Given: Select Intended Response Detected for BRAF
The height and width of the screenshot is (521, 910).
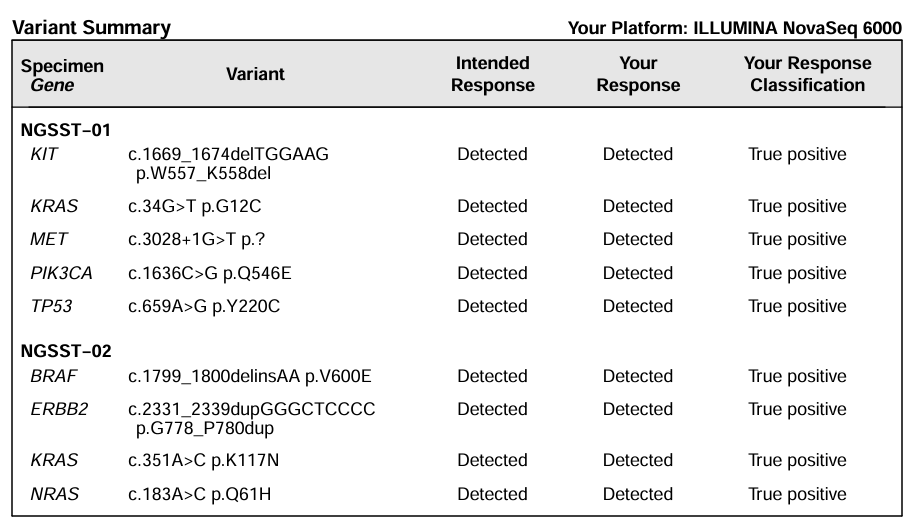Looking at the screenshot, I should [x=492, y=376].
